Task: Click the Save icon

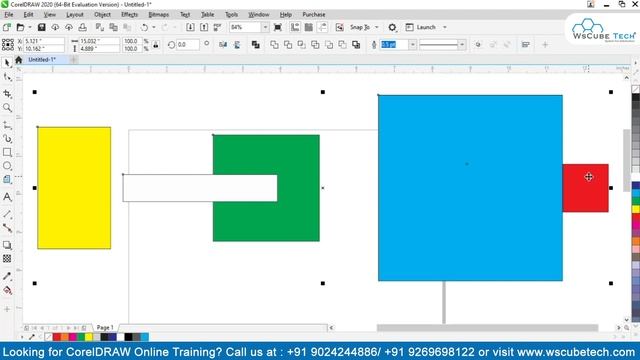Action: click(x=41, y=27)
